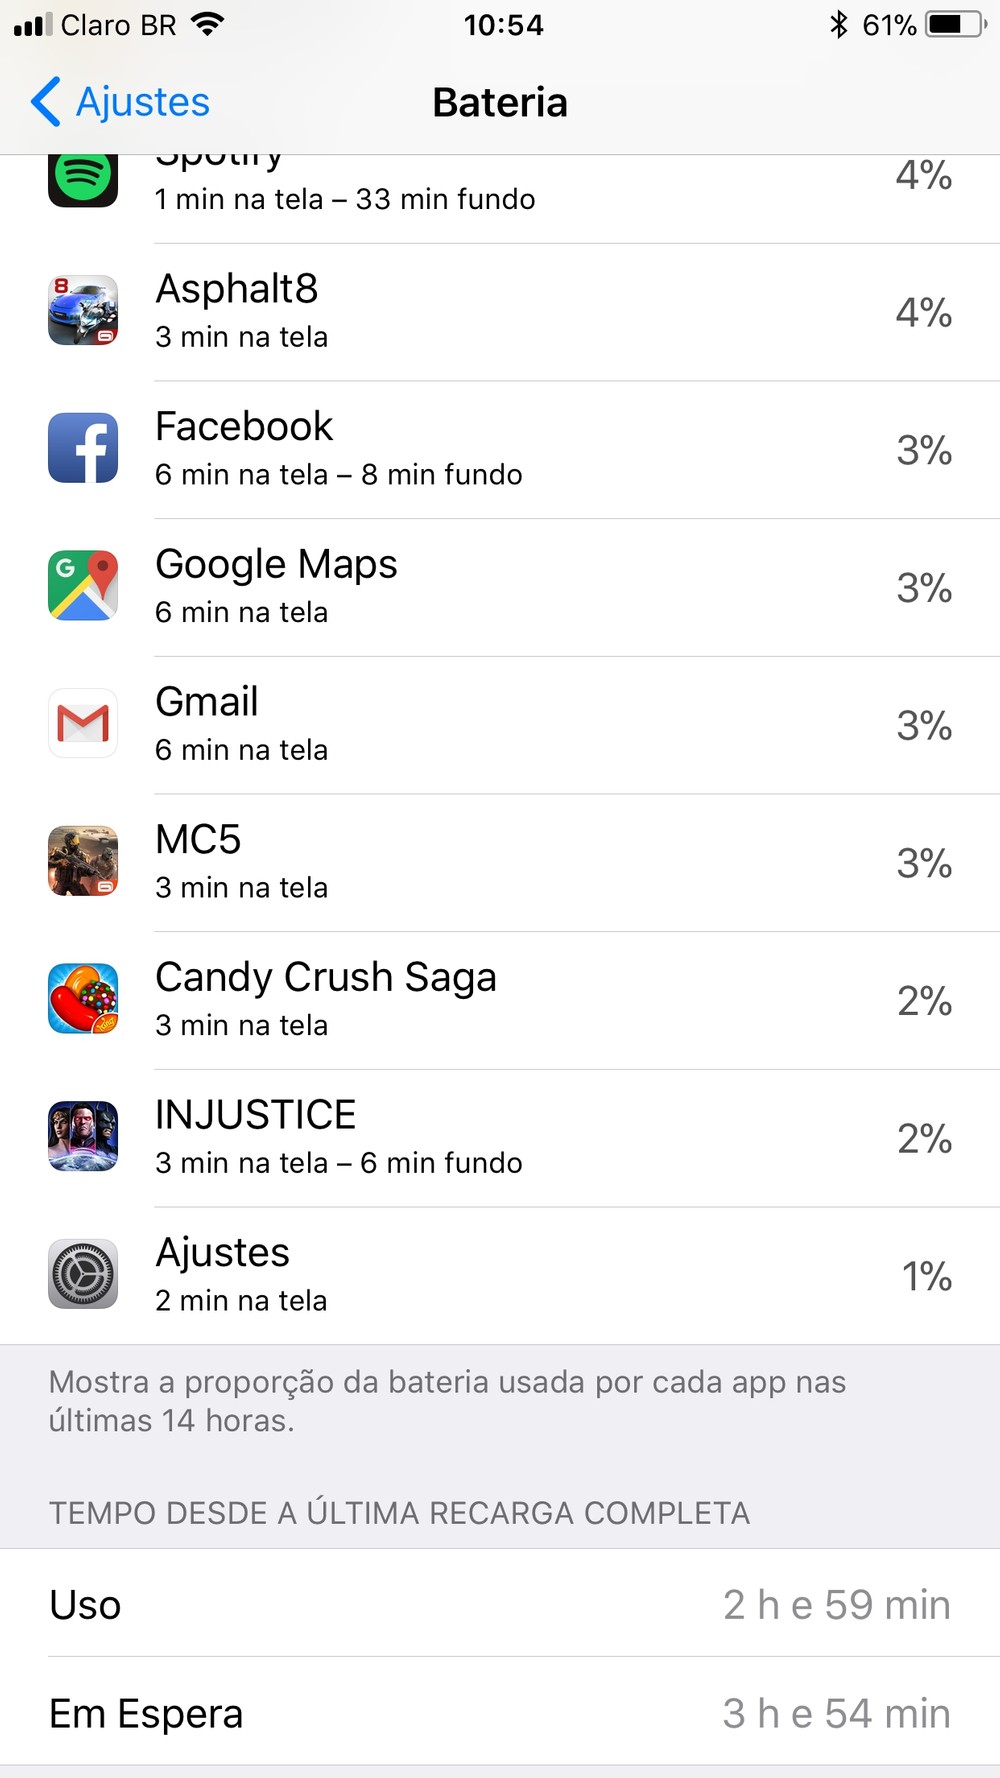Tap the Google Maps app icon
Viewport: 1000px width, 1778px height.
[83, 586]
